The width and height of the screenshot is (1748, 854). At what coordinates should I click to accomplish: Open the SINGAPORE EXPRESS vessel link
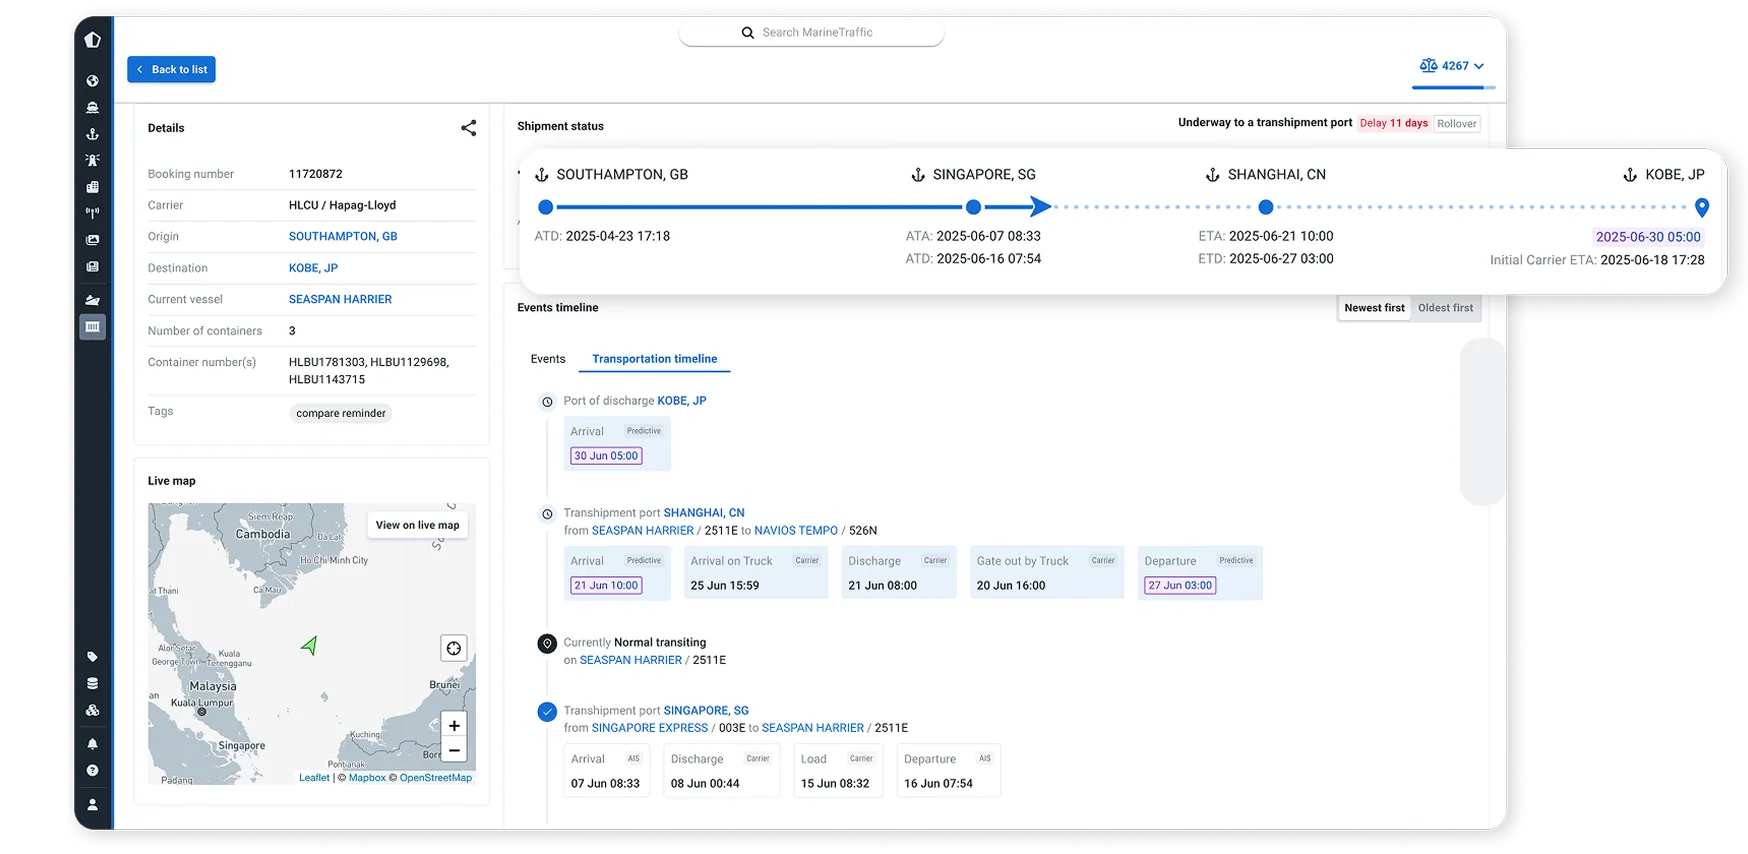tap(650, 728)
